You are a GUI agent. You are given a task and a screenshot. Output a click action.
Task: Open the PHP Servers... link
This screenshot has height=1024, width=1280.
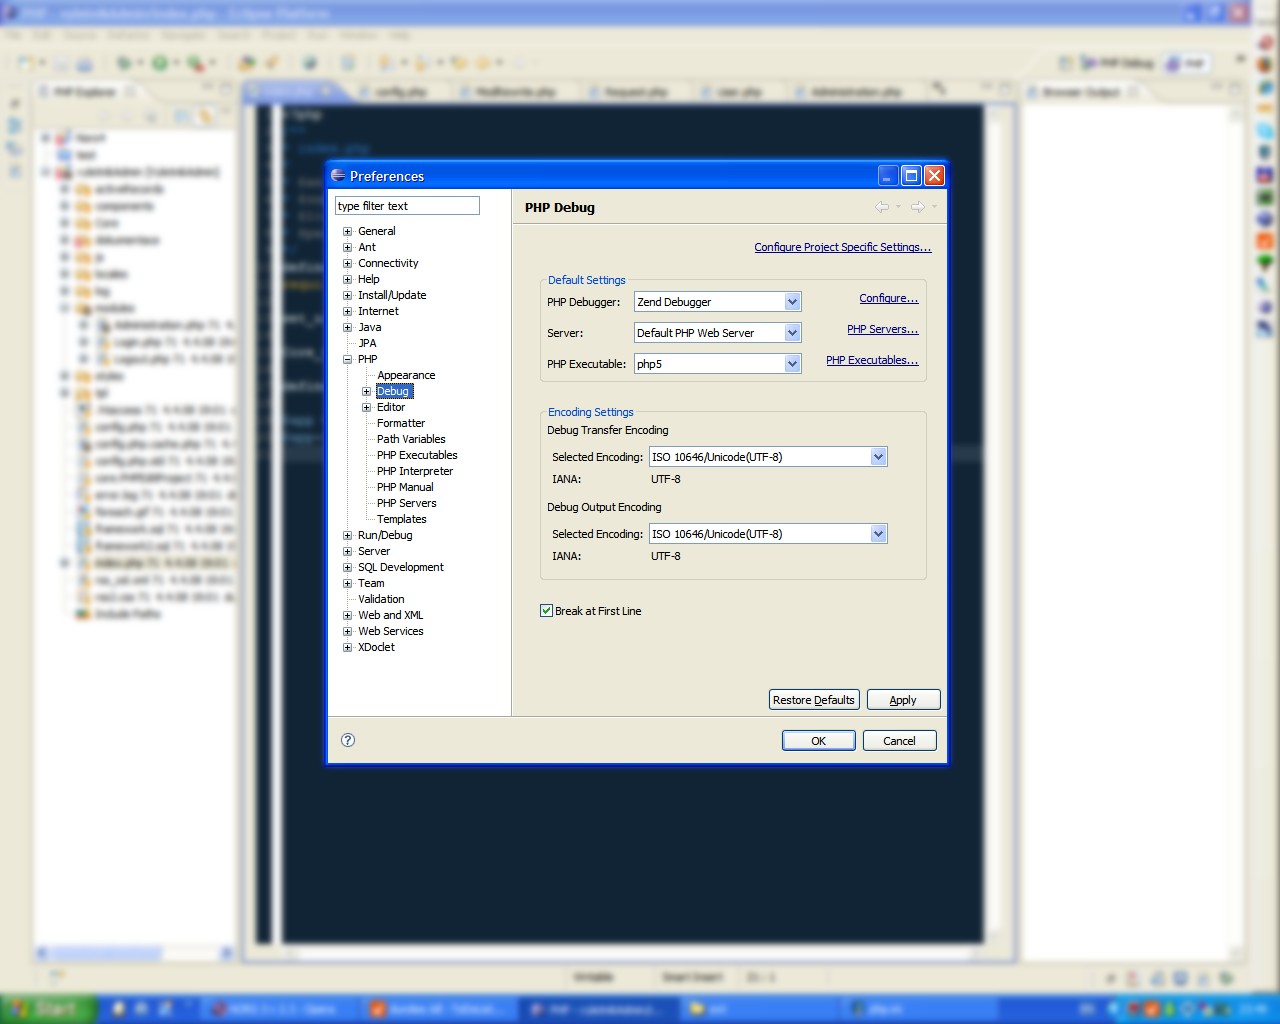pos(882,329)
